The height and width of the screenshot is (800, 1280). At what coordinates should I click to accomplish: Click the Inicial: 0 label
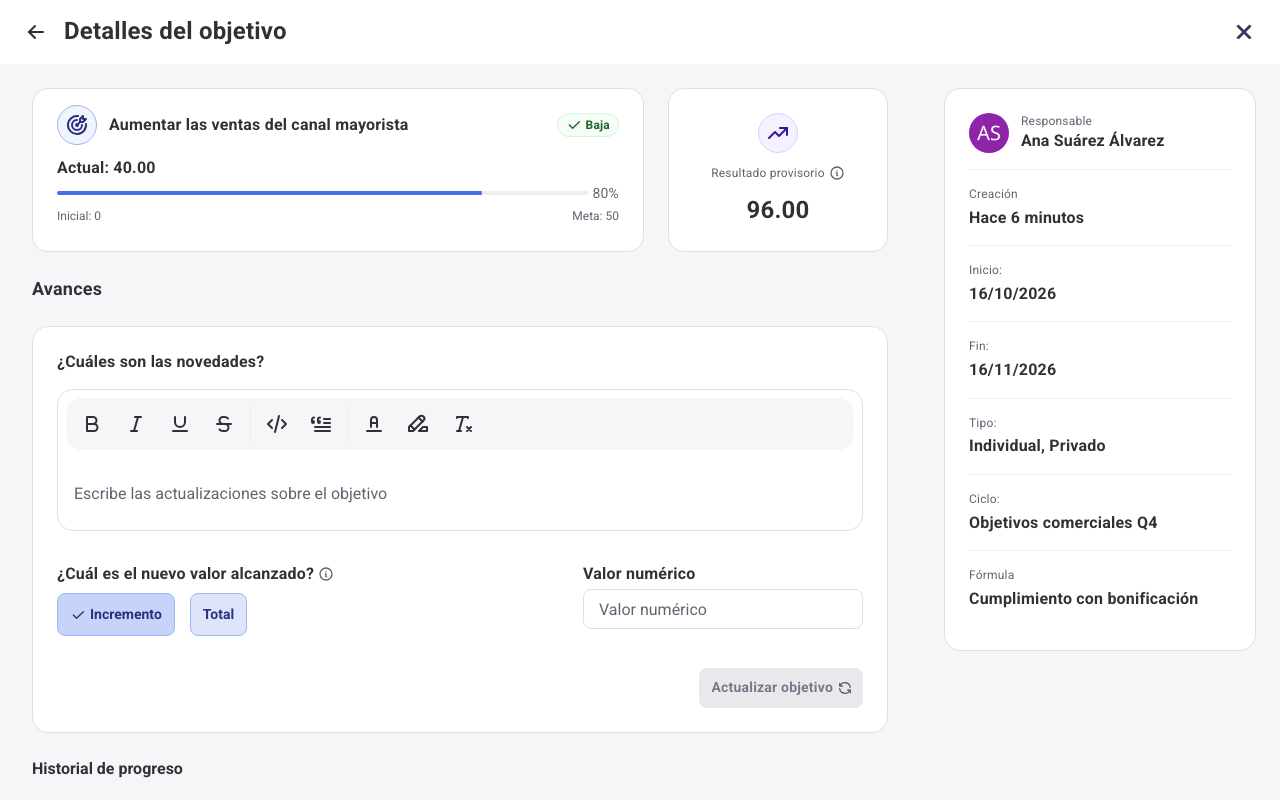click(x=79, y=216)
